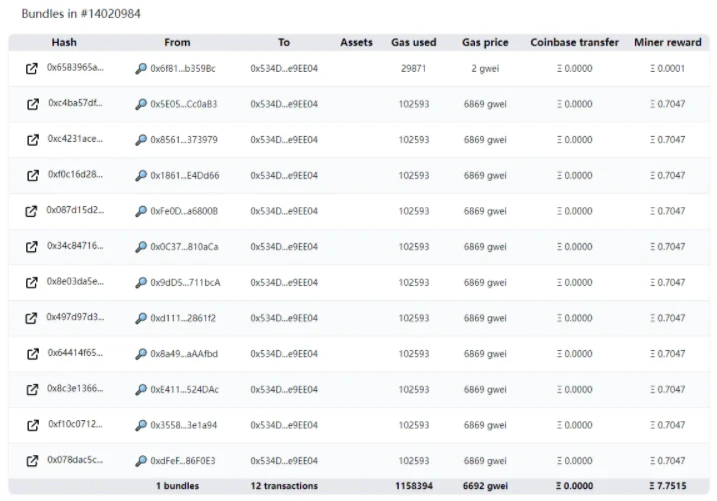Click magnifier icon beside 0x1861...E4Dd66 address

(141, 176)
